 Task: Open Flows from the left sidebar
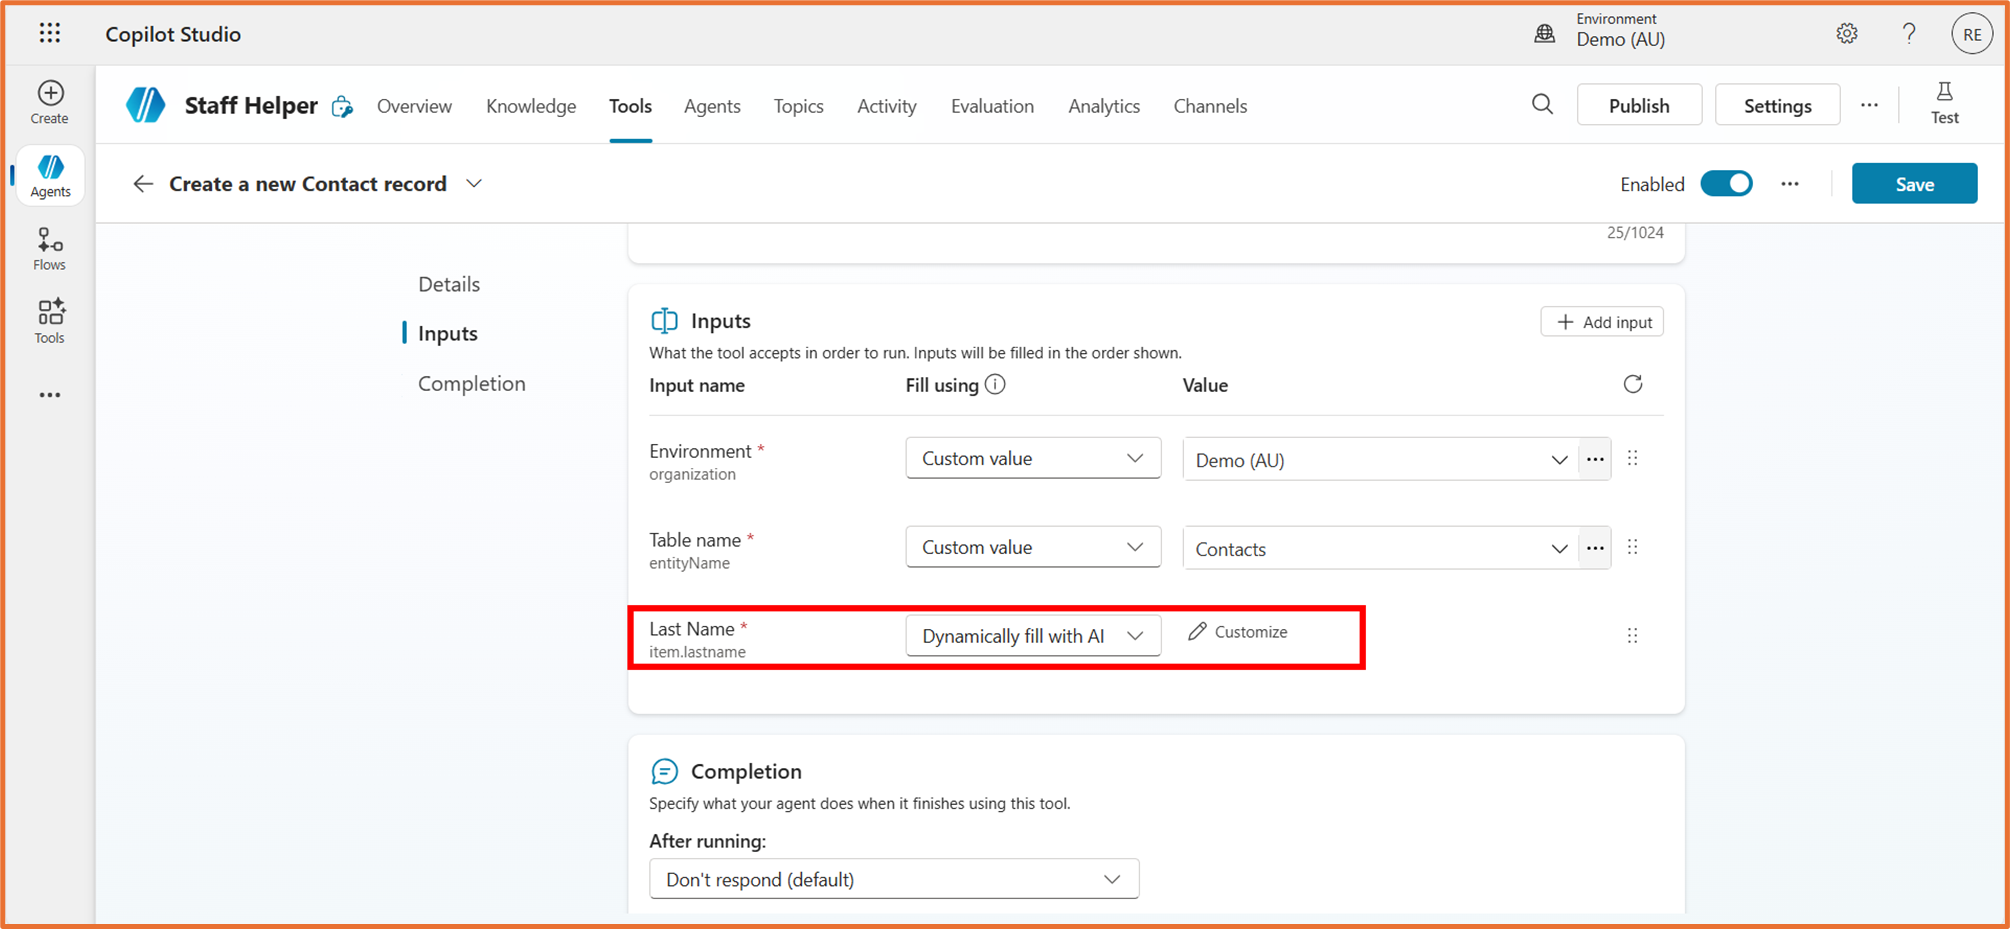pyautogui.click(x=50, y=249)
